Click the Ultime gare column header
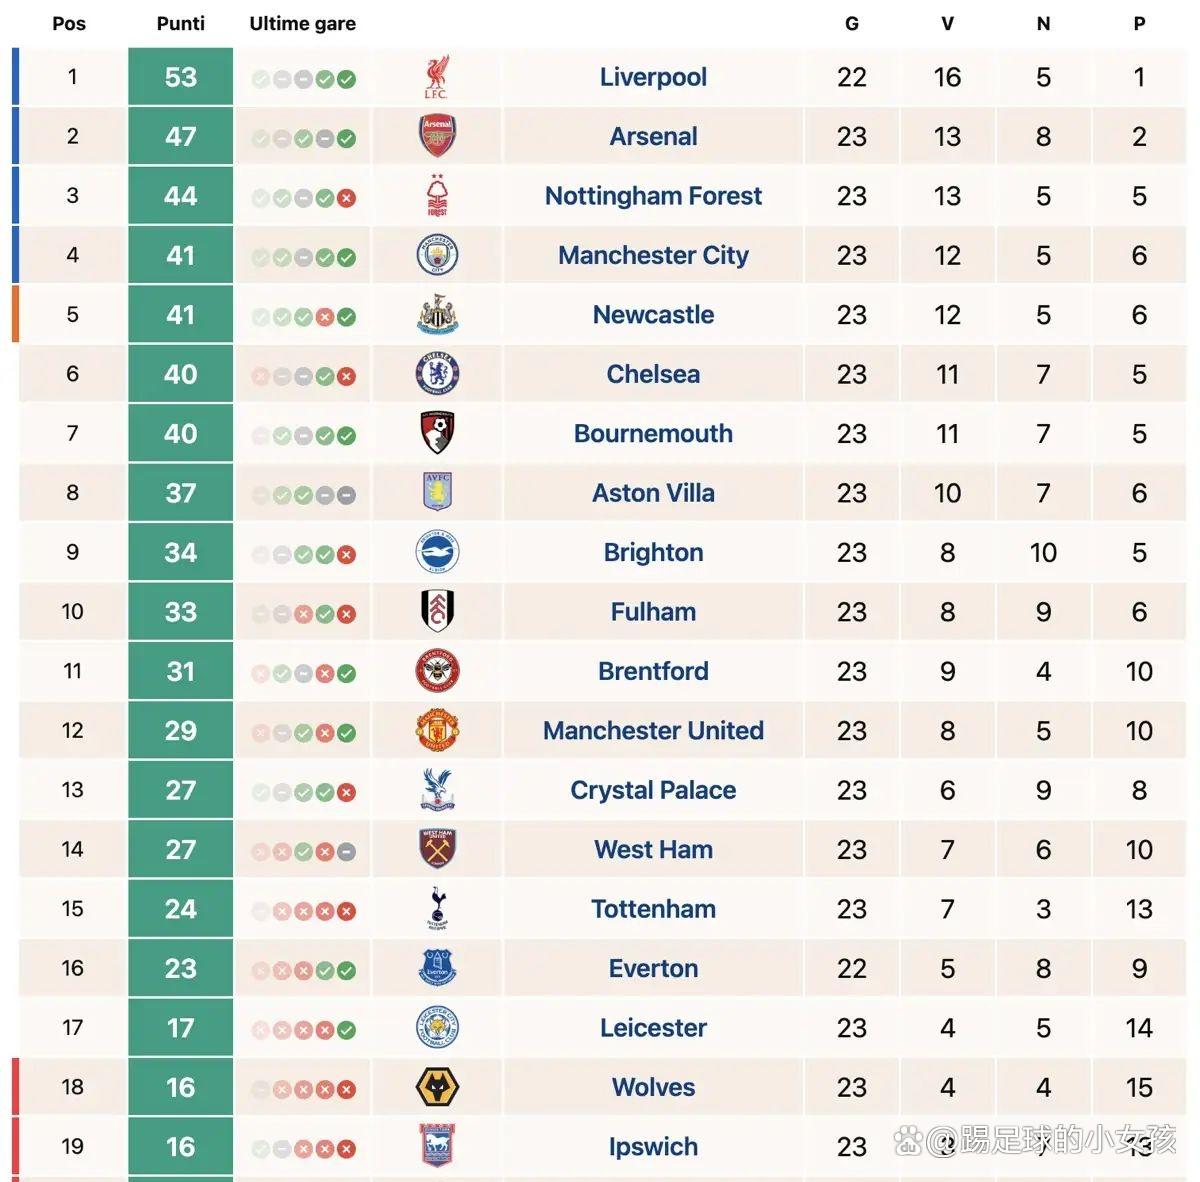This screenshot has height=1182, width=1200. click(x=302, y=23)
